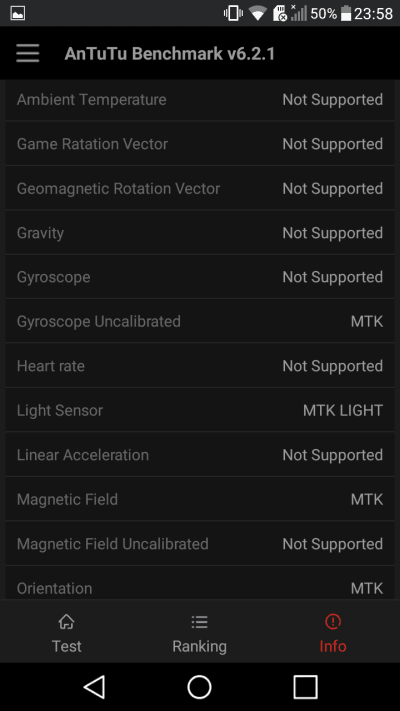Tap the Android home circle button
This screenshot has width=400, height=711.
pos(200,687)
